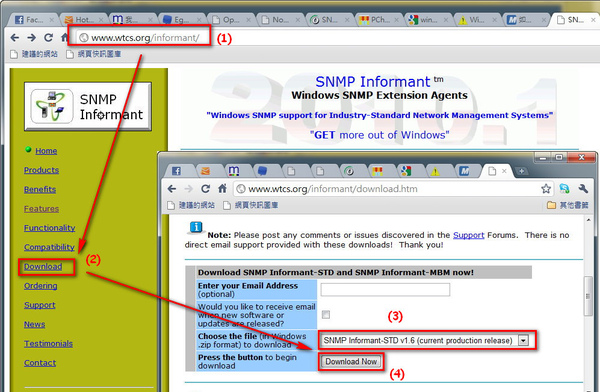Open the Support Forums link in the note
This screenshot has height=392, width=600.
click(468, 235)
